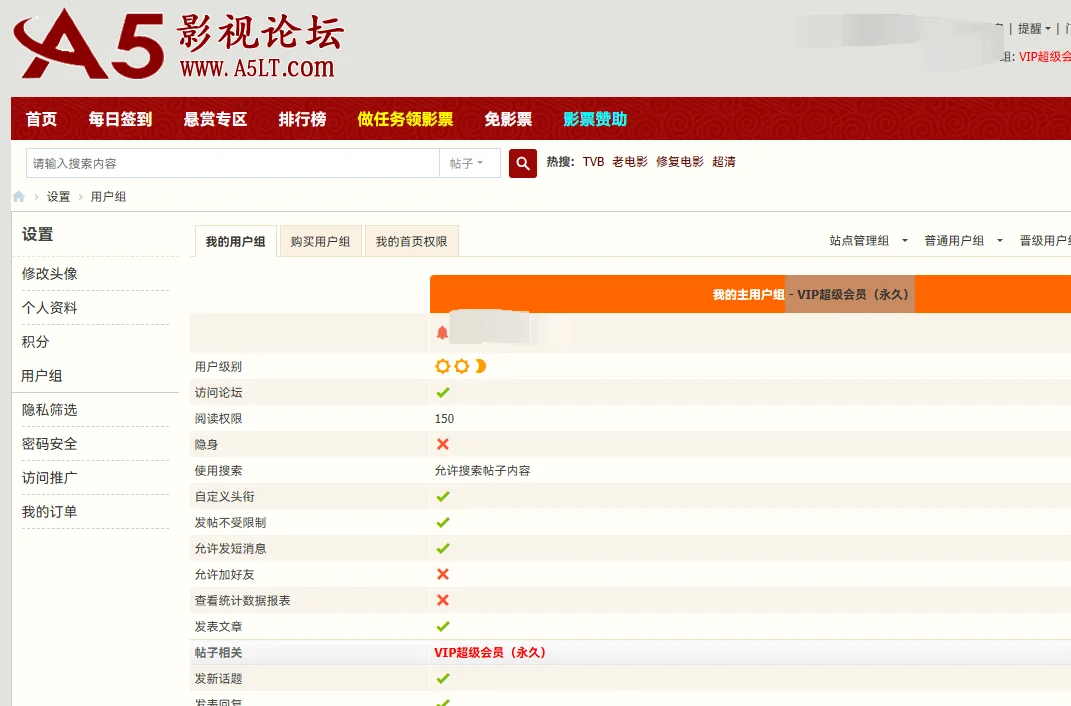Click the green check in 发帖不受限制 row
Screen dimensions: 1071x706
click(443, 522)
